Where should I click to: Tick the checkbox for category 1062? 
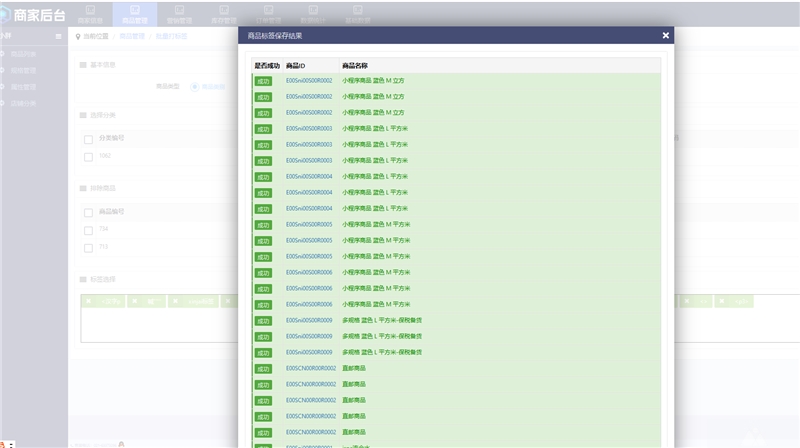pyautogui.click(x=88, y=157)
